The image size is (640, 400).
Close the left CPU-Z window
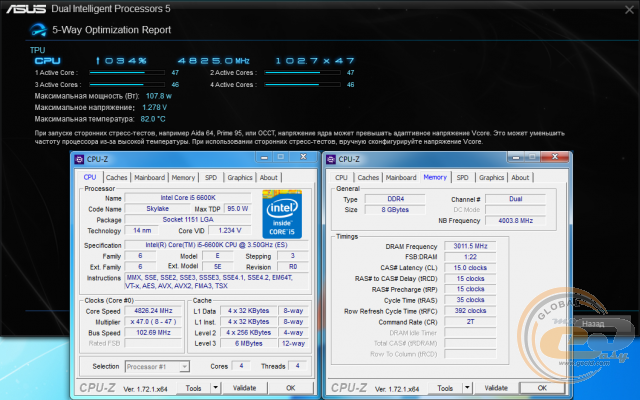pyautogui.click(x=303, y=157)
